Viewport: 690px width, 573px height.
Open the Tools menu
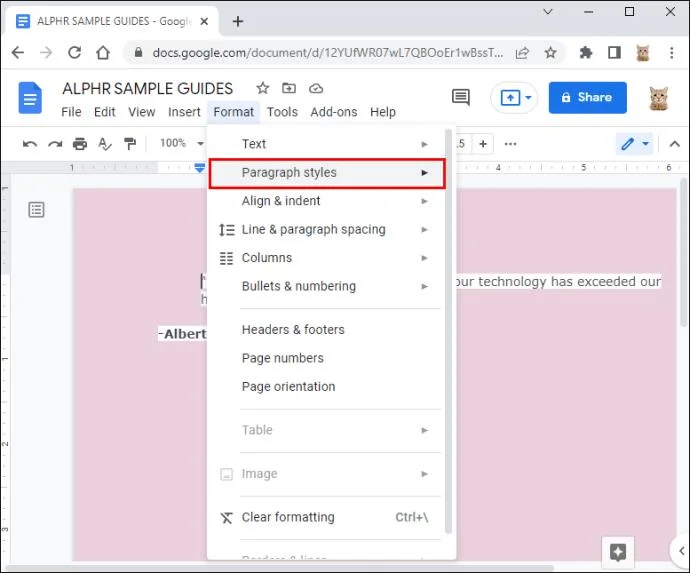tap(282, 112)
